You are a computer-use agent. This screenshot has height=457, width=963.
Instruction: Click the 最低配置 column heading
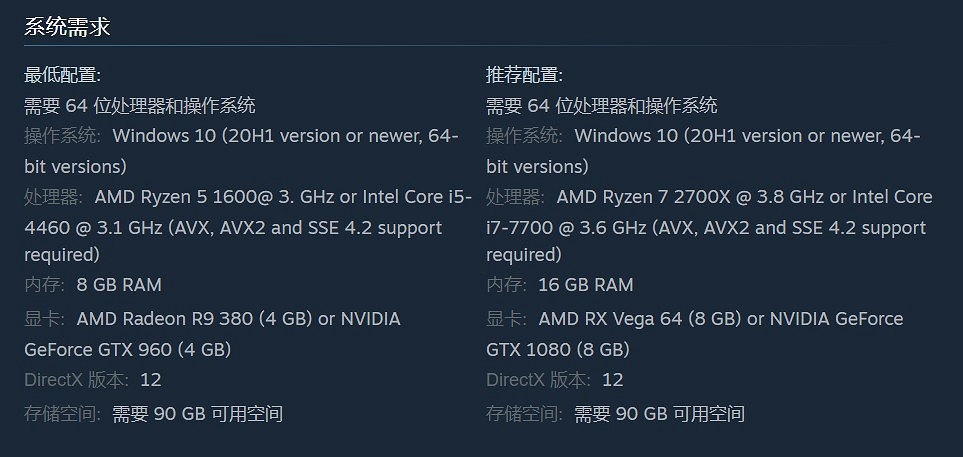coord(62,75)
